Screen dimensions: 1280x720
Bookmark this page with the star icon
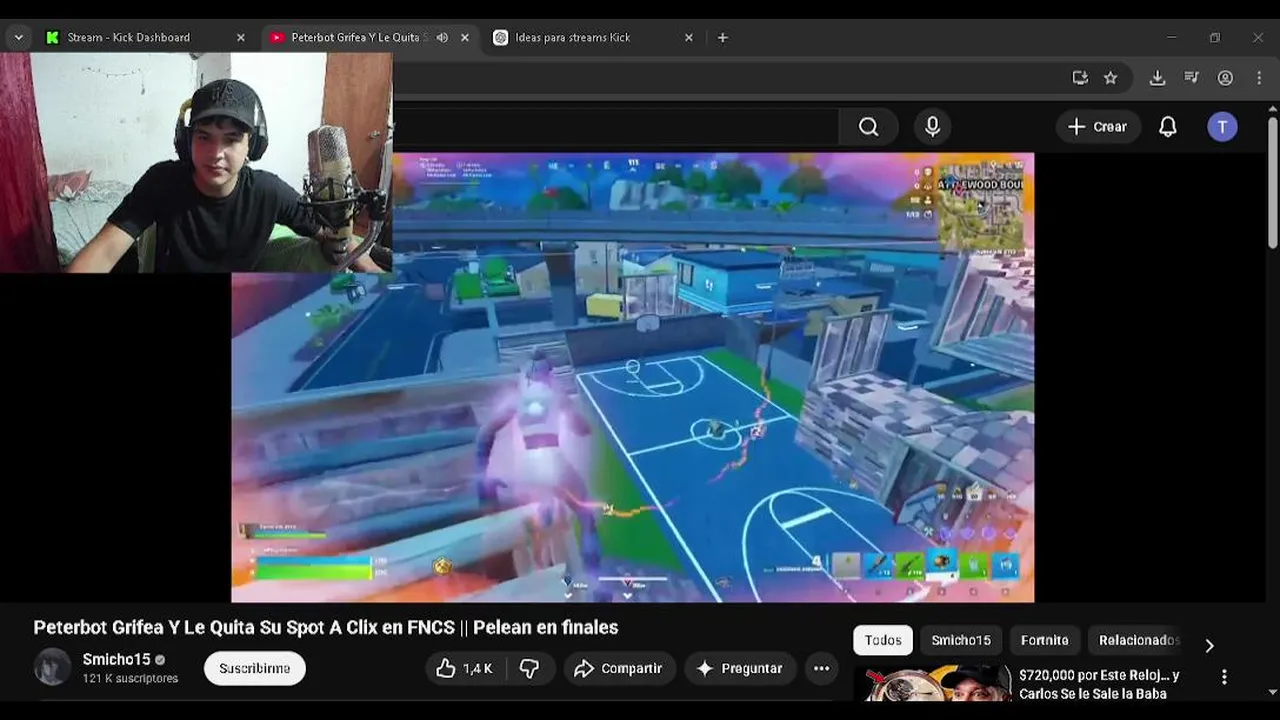click(1110, 77)
